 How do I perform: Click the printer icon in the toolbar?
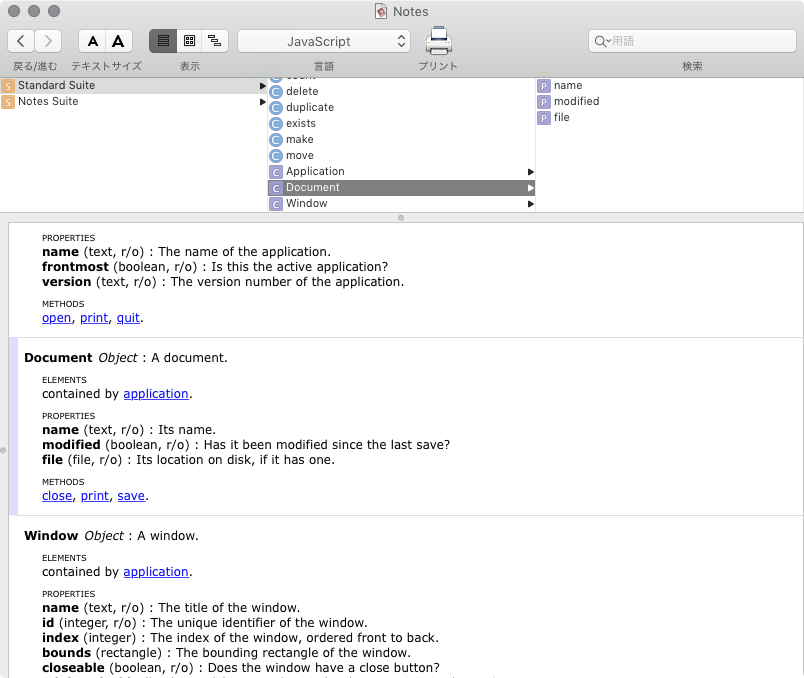[438, 41]
